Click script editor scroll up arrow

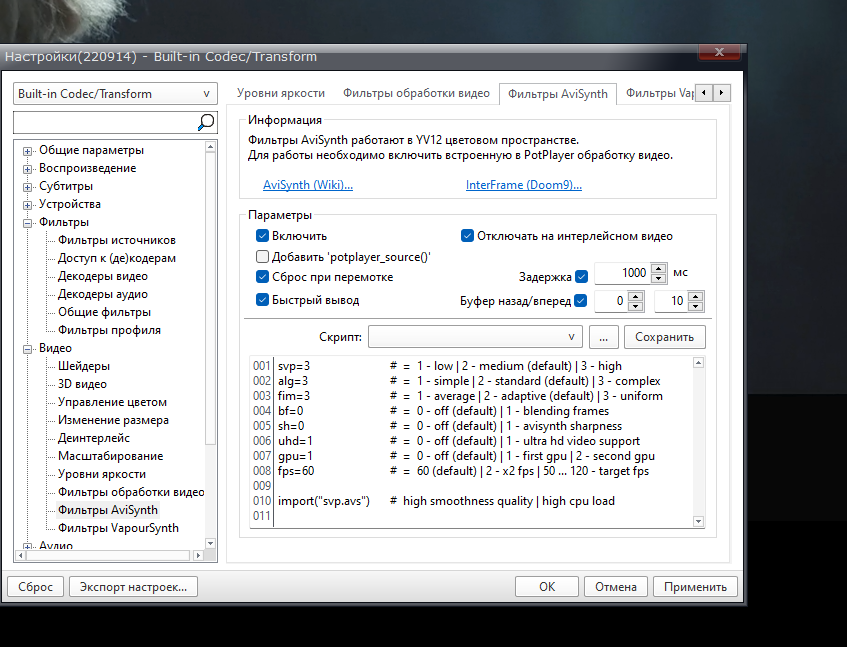click(x=698, y=363)
